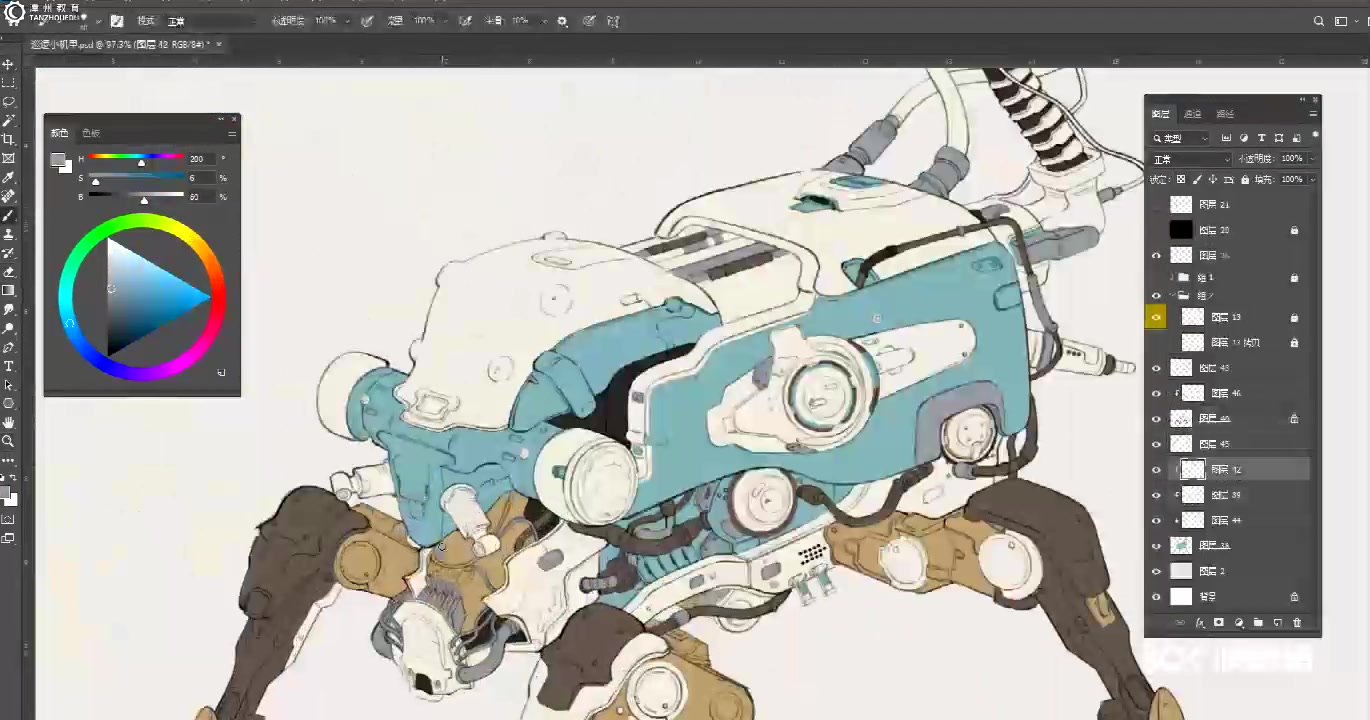This screenshot has width=1370, height=720.
Task: Select the Crop tool
Action: (8, 140)
